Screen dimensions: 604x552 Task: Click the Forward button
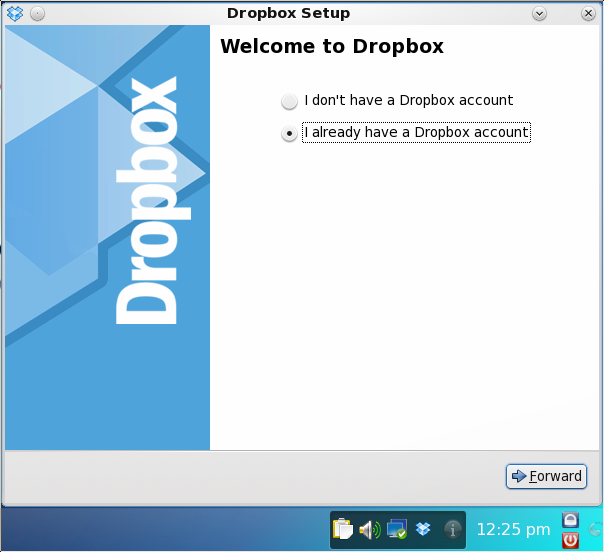point(546,476)
